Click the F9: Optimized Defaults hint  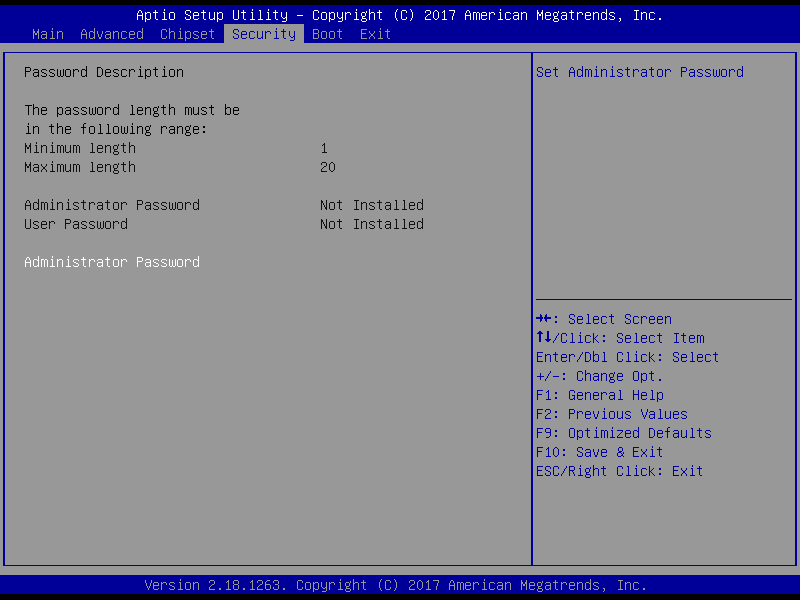point(624,433)
